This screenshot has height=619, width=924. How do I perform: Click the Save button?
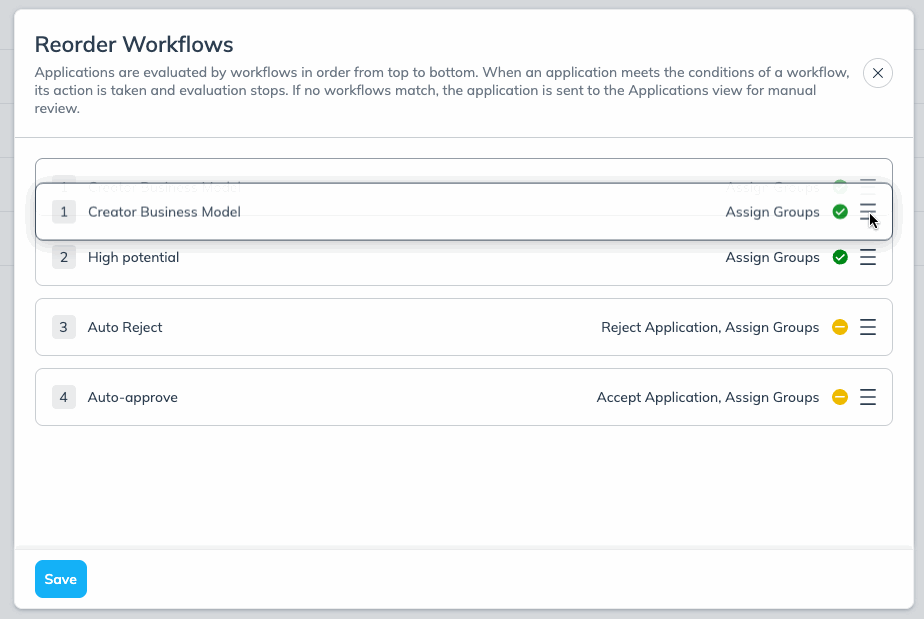tap(61, 579)
